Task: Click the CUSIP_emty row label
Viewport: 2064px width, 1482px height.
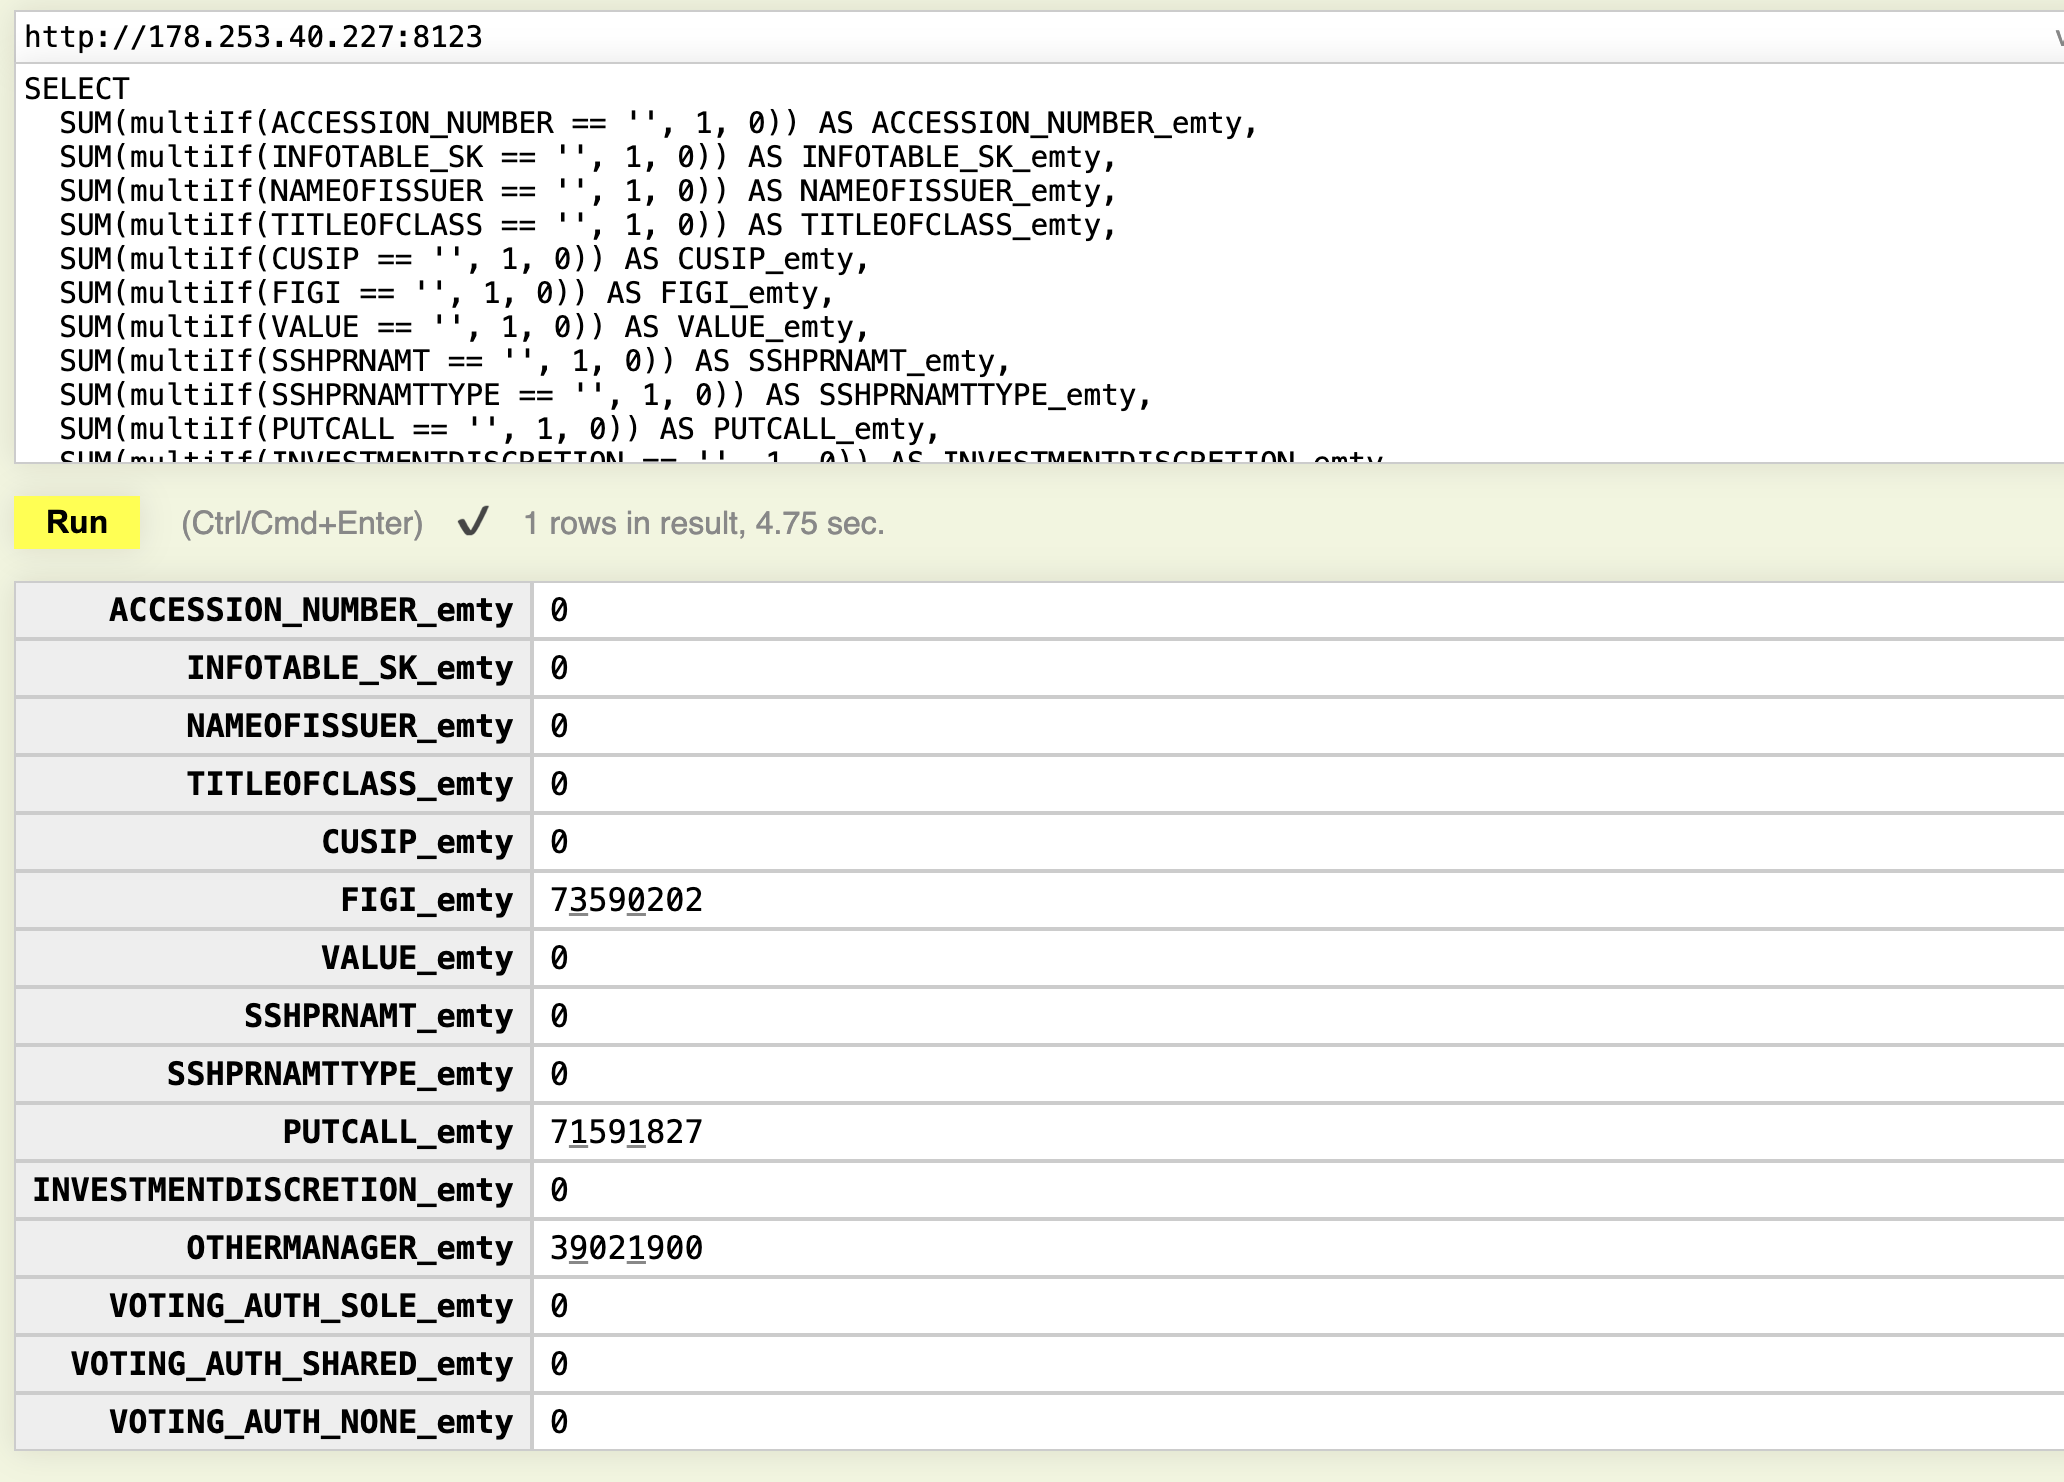Action: tap(416, 842)
